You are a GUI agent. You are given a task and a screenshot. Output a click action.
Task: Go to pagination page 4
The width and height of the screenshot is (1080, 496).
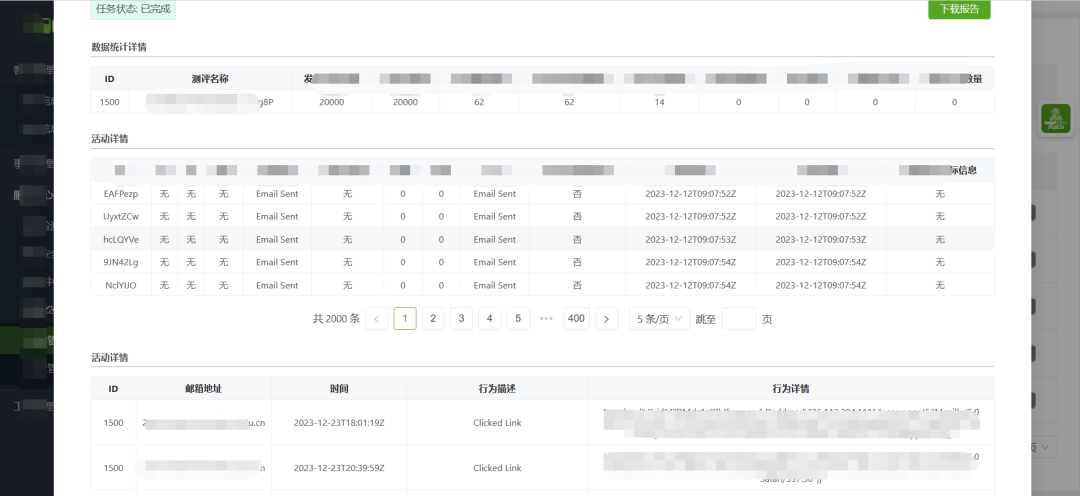pyautogui.click(x=490, y=318)
